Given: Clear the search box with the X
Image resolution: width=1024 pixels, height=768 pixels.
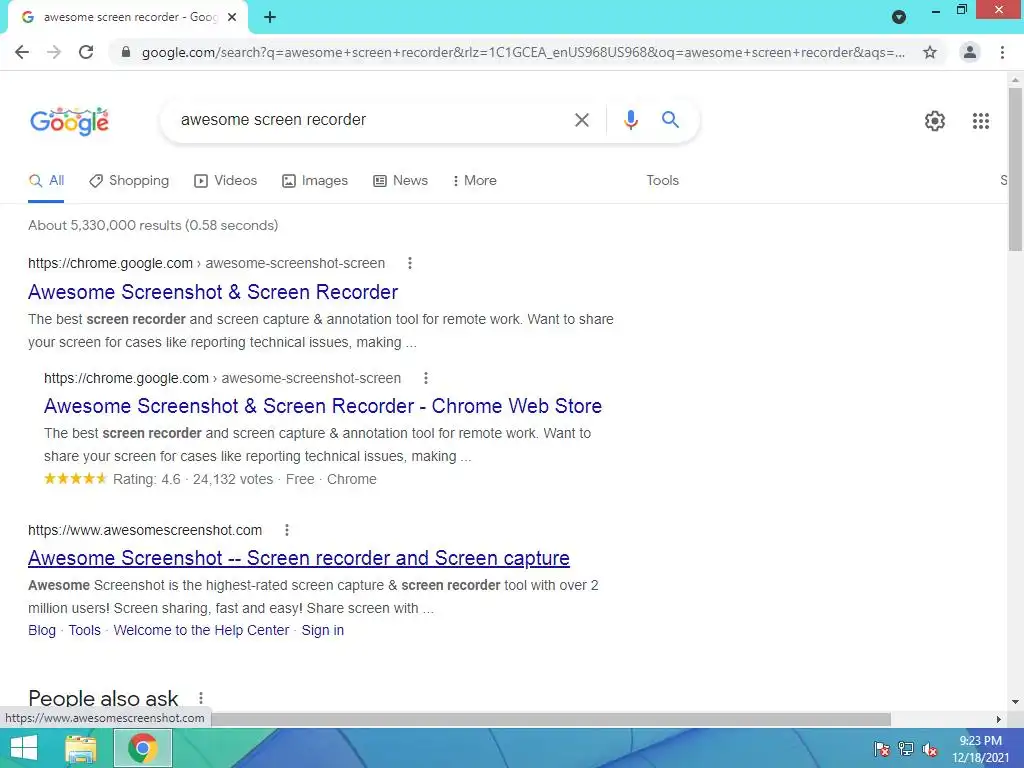Looking at the screenshot, I should click(581, 120).
